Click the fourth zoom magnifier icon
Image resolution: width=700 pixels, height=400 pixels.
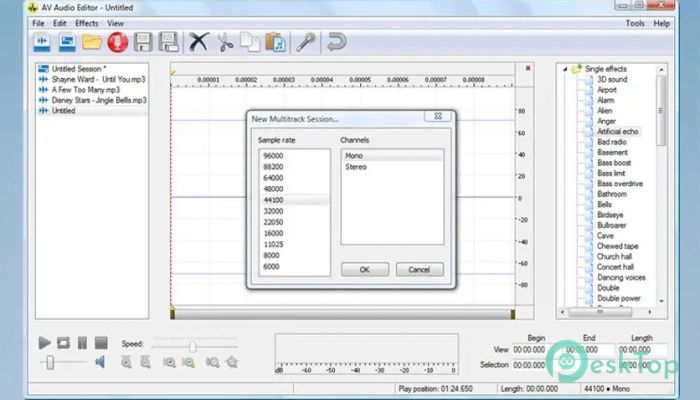pyautogui.click(x=188, y=362)
